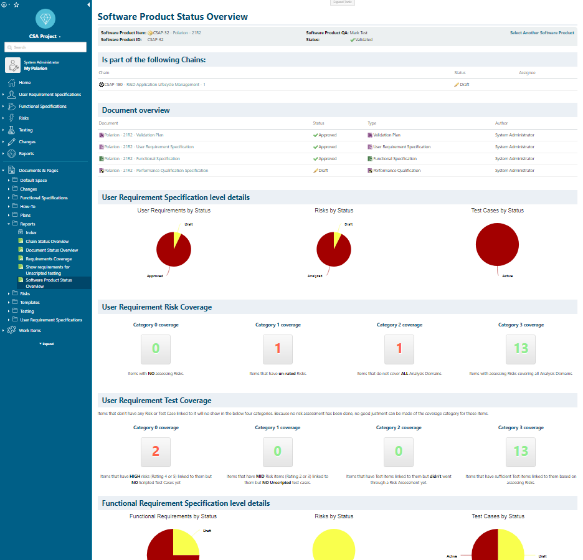Click Category 3 coverage count 13
583x560 pixels.
[521, 348]
